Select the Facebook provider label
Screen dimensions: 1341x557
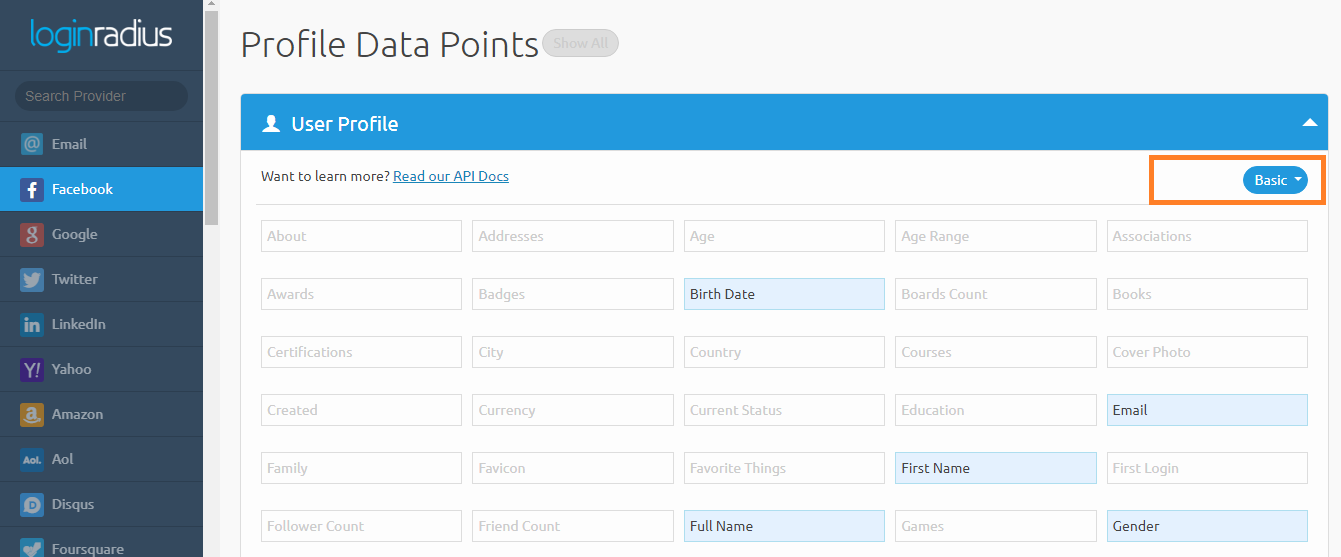(x=82, y=189)
